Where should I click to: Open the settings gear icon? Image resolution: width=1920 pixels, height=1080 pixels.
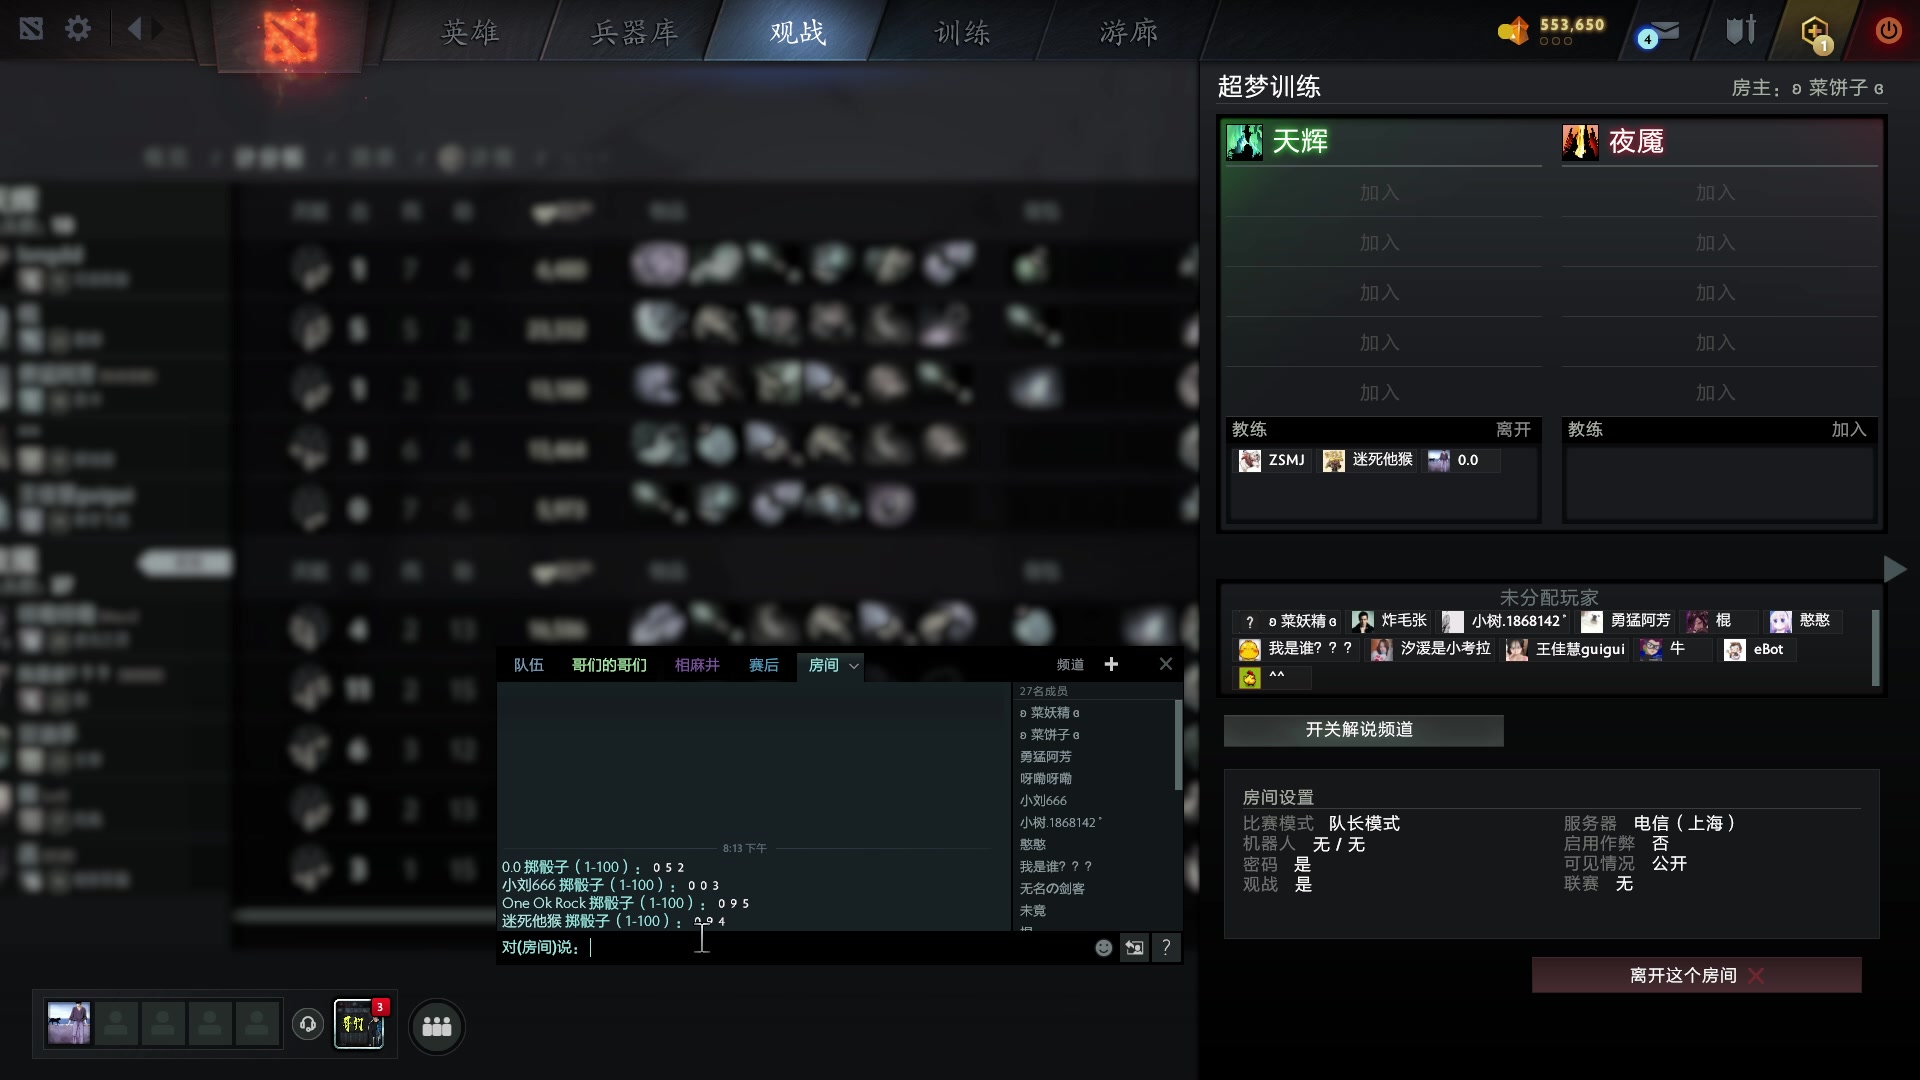78,29
